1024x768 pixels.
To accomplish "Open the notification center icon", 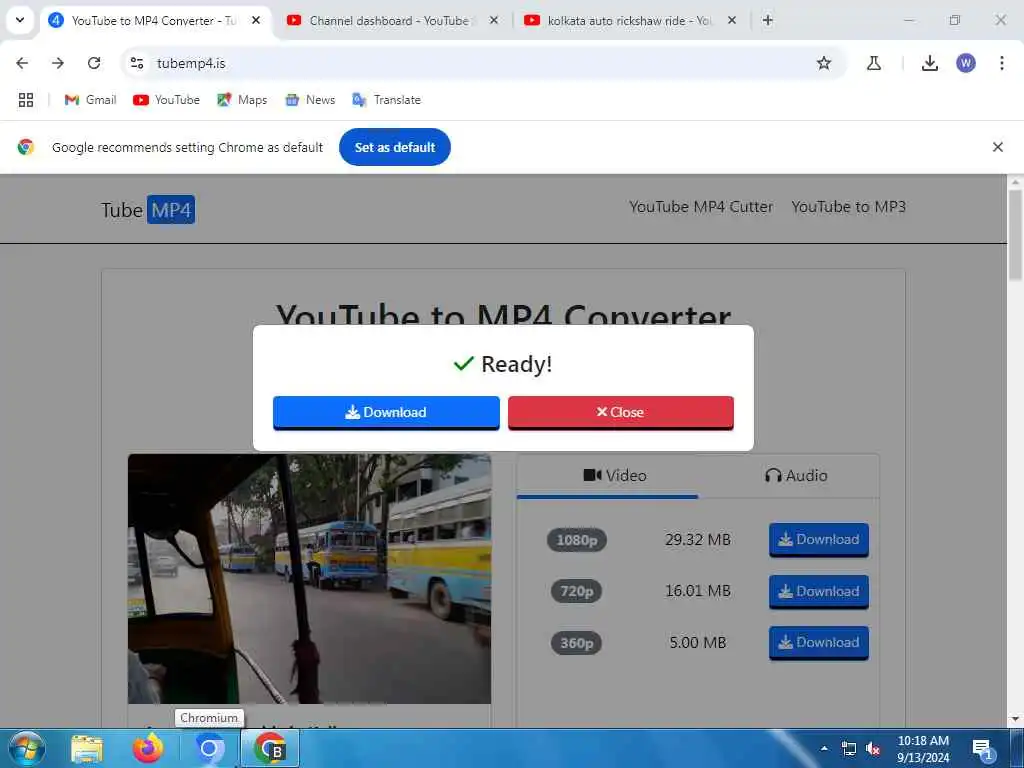I will pos(982,749).
